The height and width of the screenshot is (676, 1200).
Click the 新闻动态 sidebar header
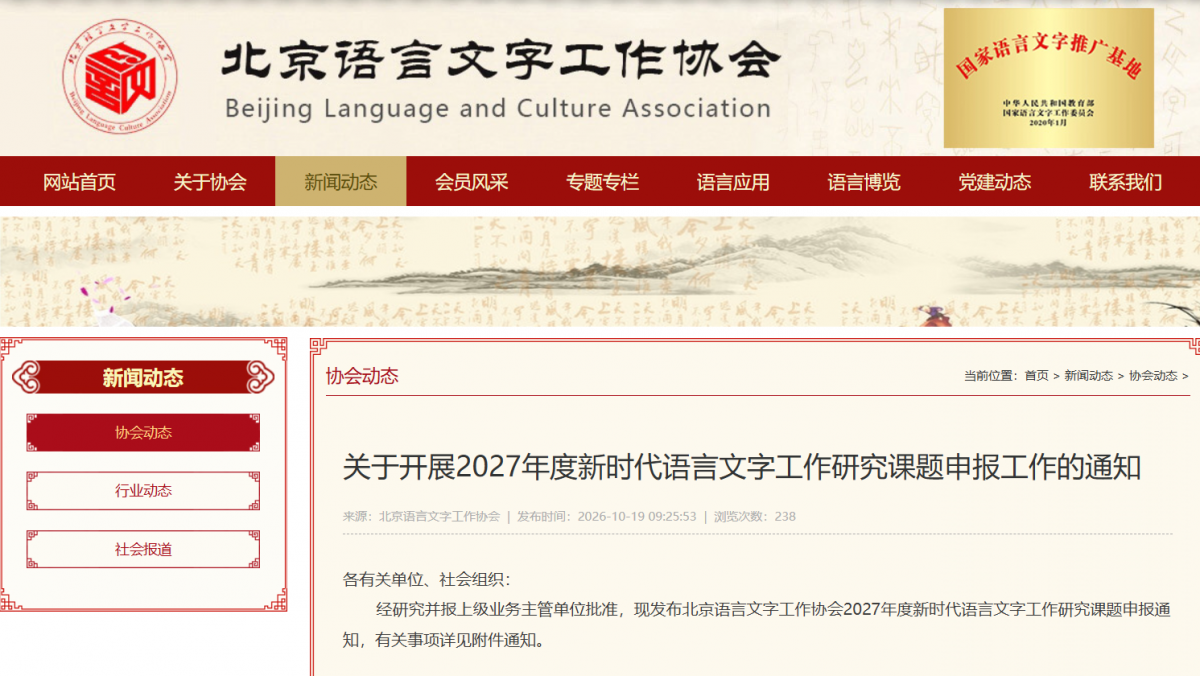point(143,378)
